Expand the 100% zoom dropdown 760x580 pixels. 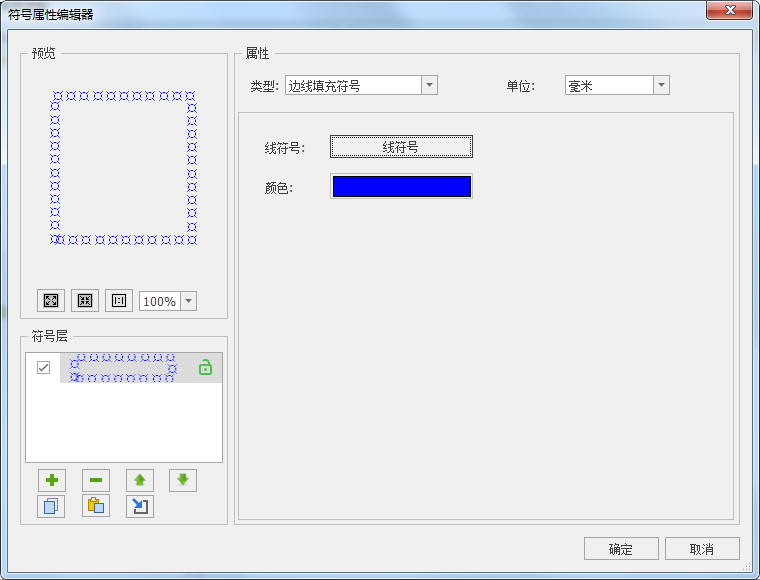189,301
